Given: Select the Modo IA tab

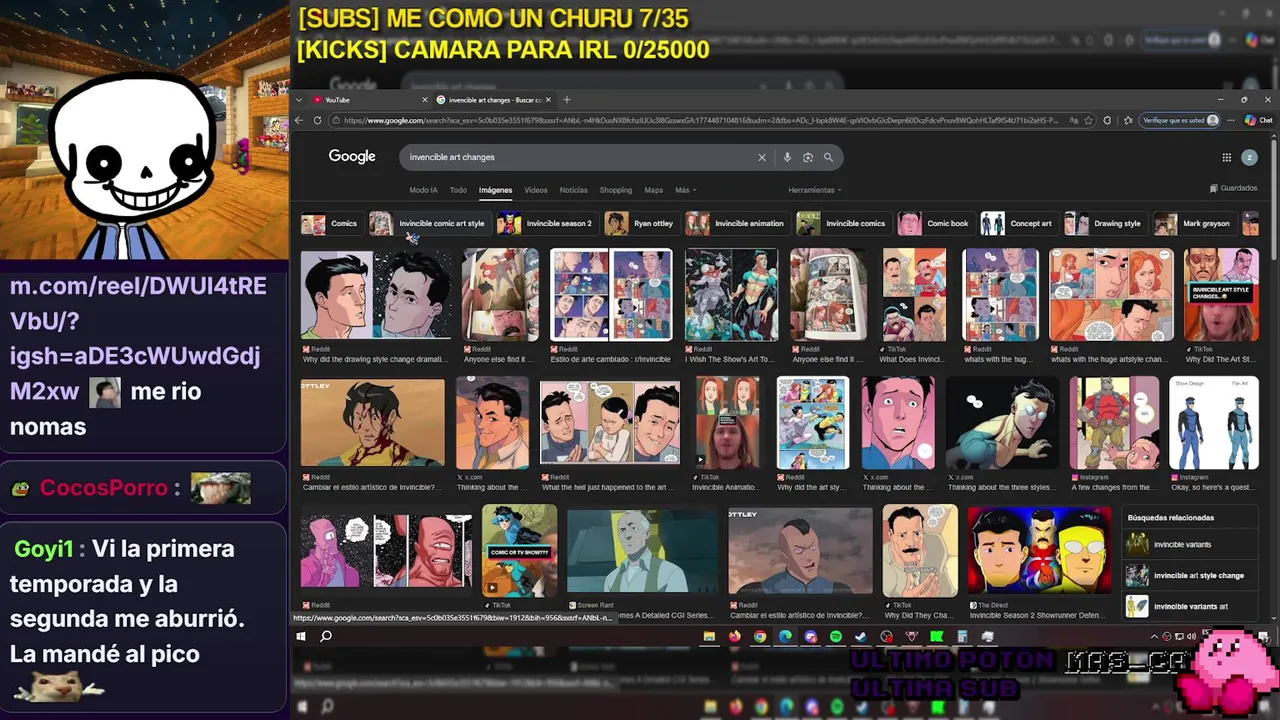Looking at the screenshot, I should [423, 190].
